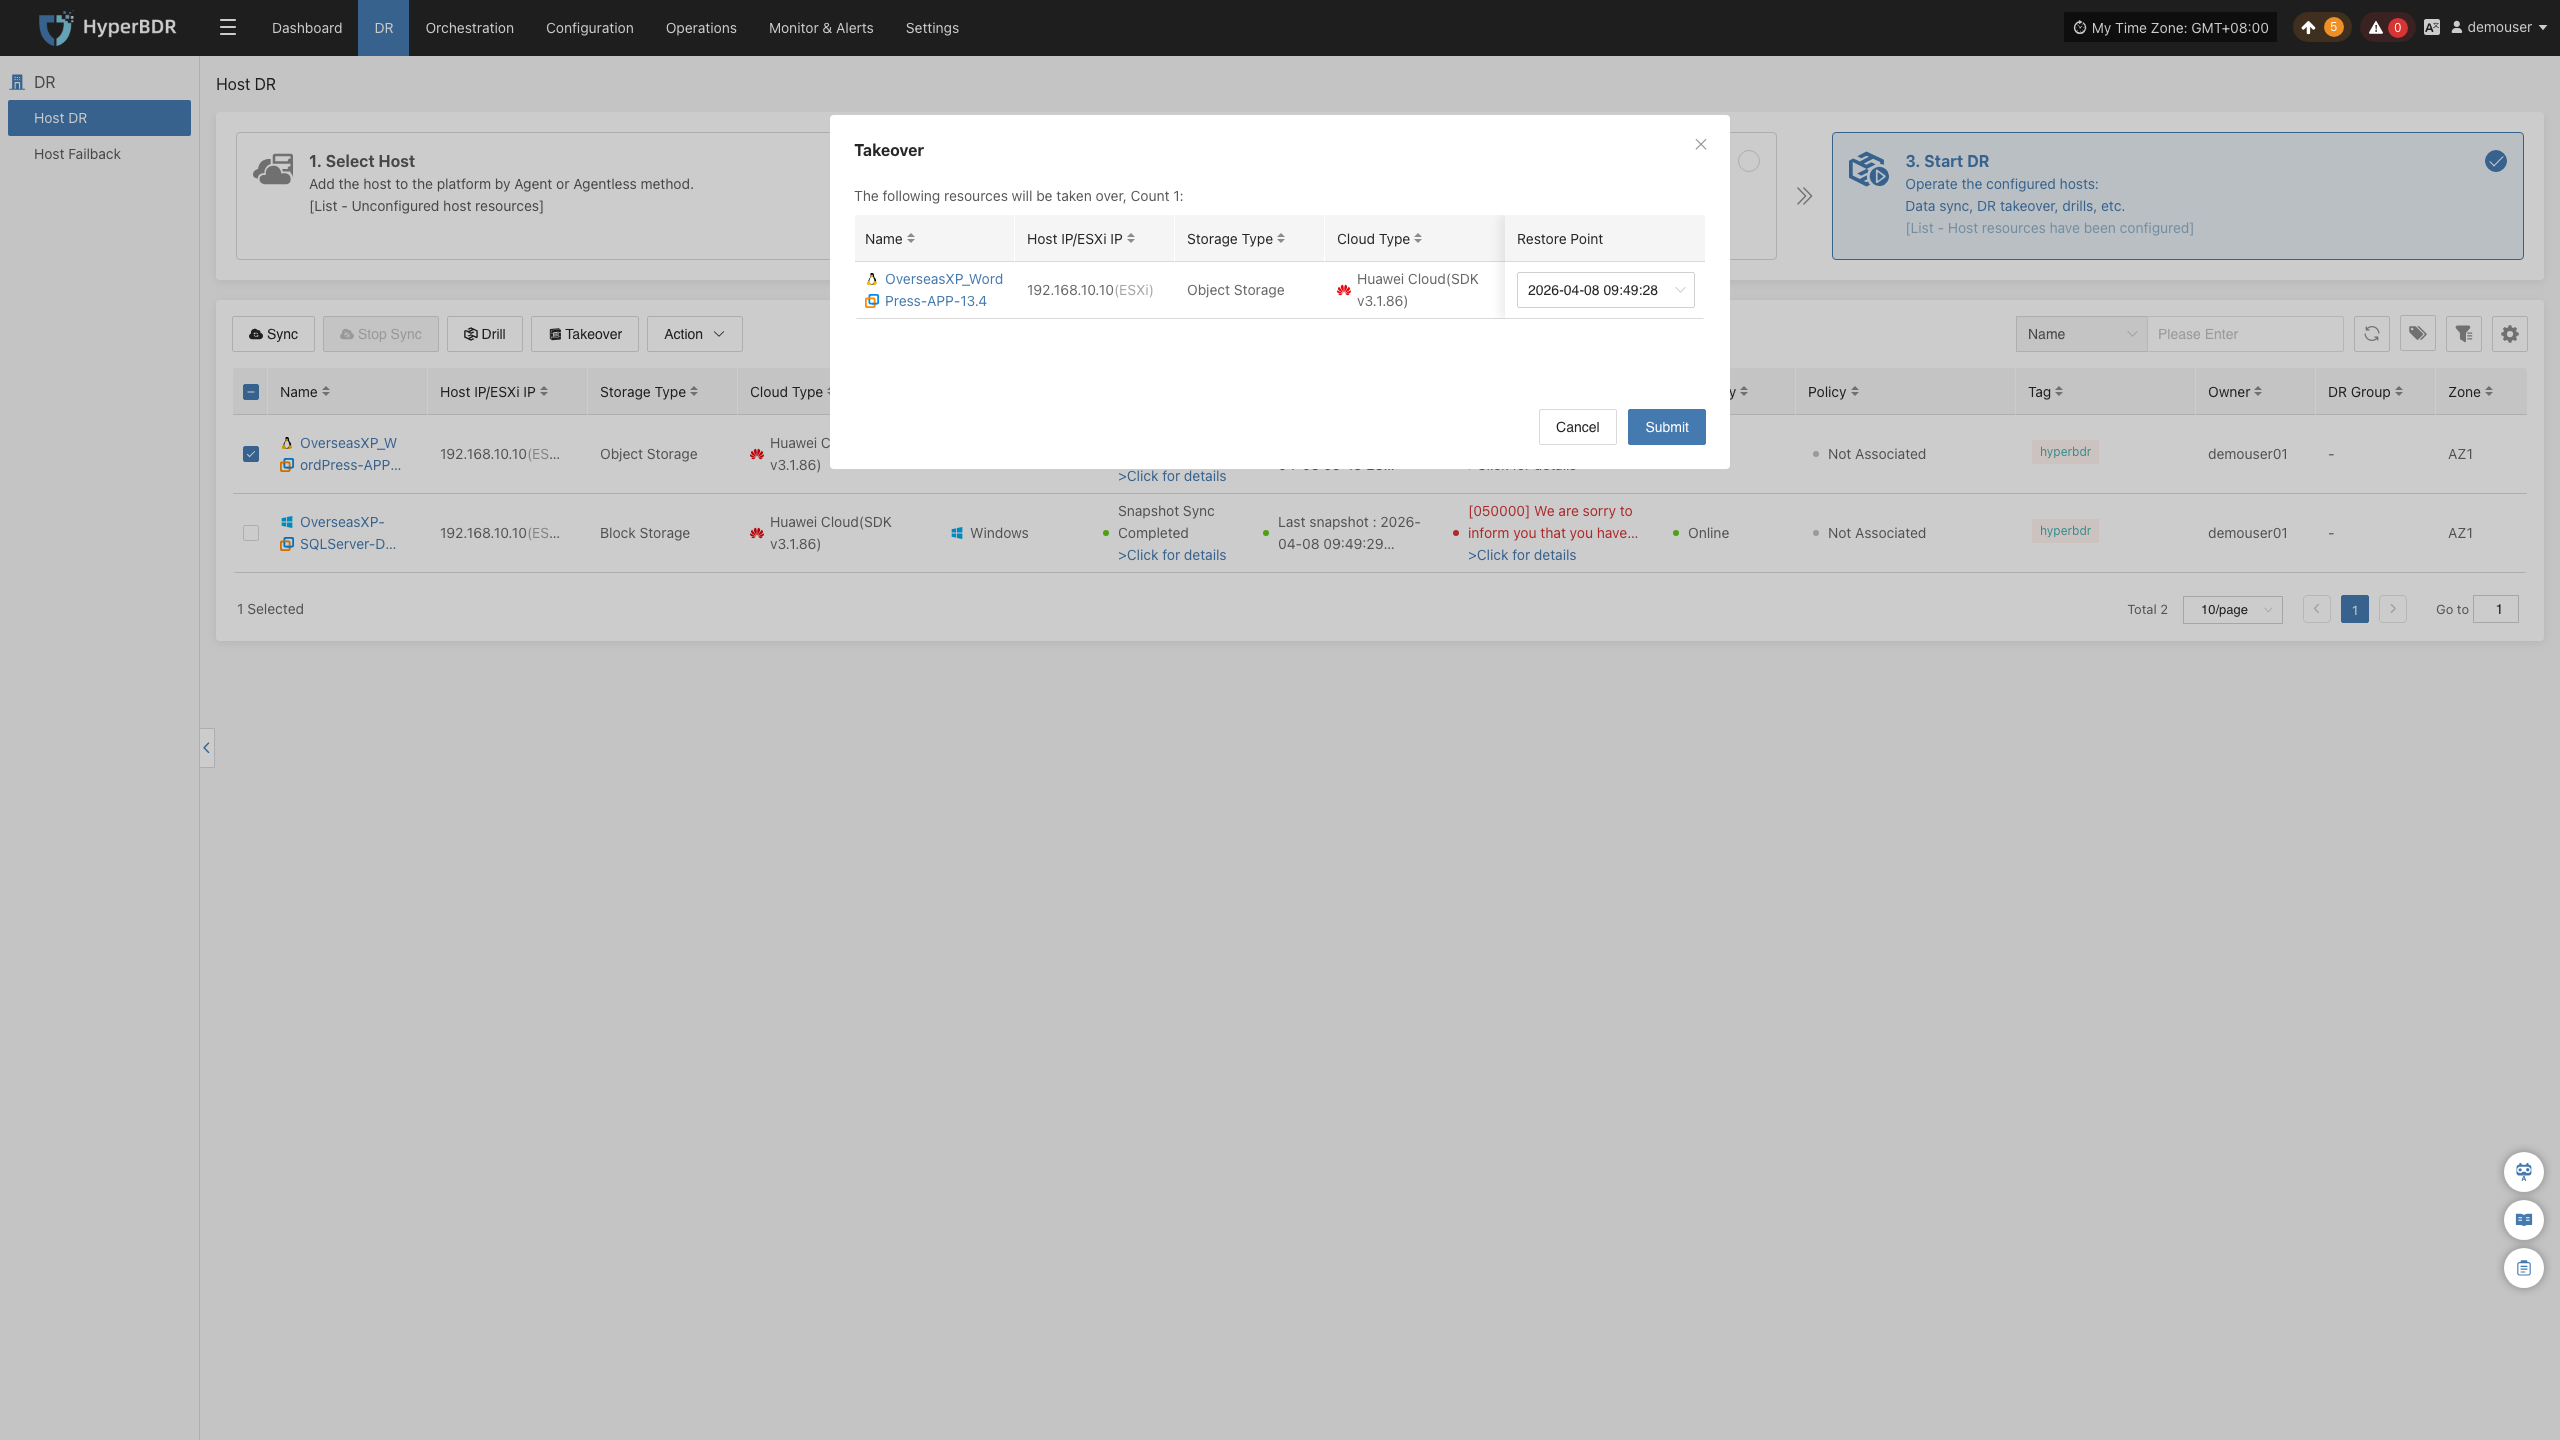
Task: Toggle the select-all header checkbox
Action: [251, 392]
